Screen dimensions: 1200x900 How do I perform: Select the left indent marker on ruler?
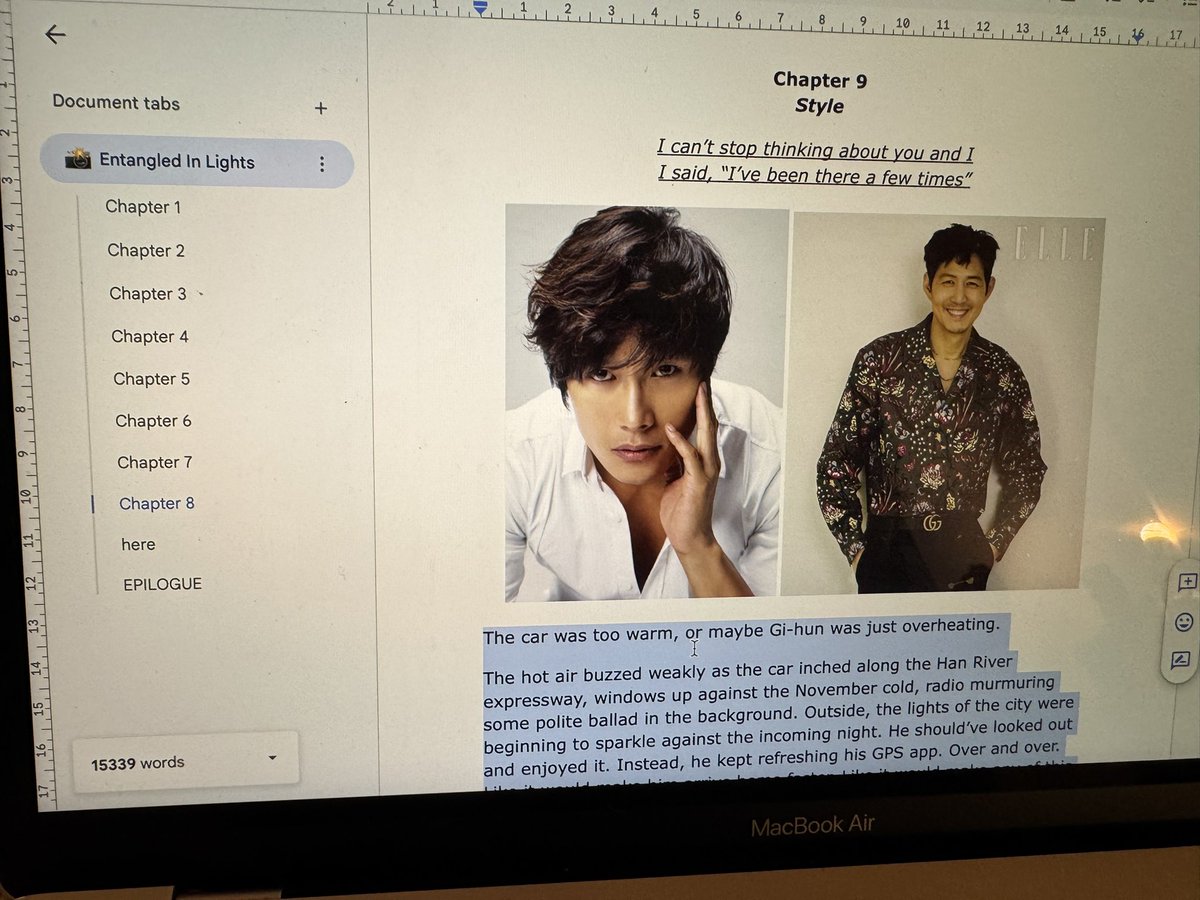pos(480,8)
